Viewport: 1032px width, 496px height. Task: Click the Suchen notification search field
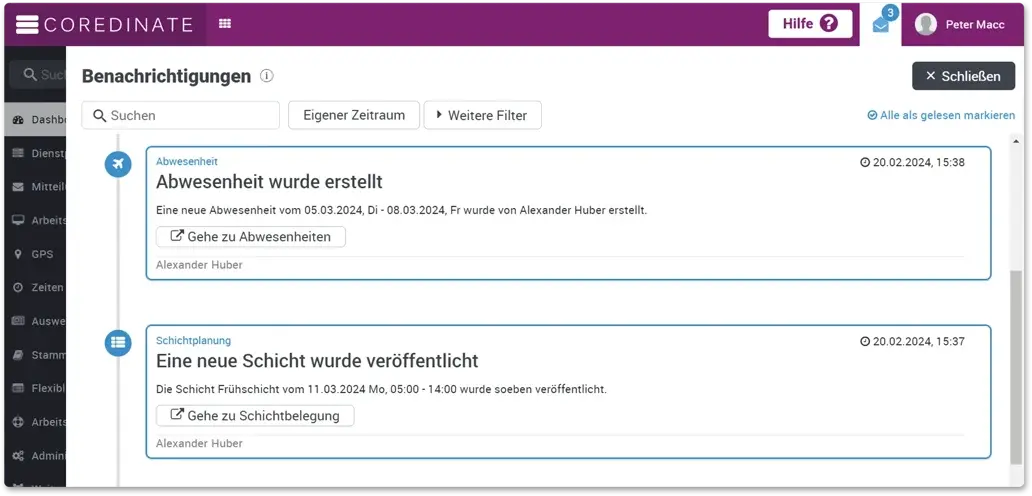181,115
